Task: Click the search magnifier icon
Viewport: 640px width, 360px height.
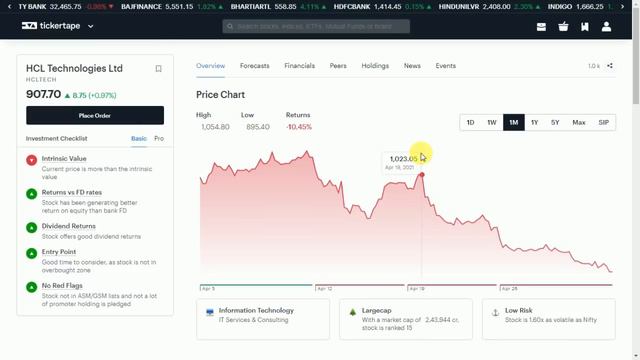Action: point(230,27)
